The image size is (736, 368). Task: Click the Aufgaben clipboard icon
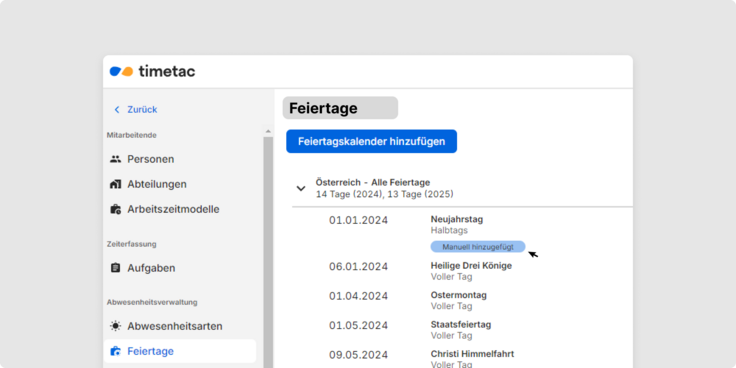pyautogui.click(x=115, y=268)
